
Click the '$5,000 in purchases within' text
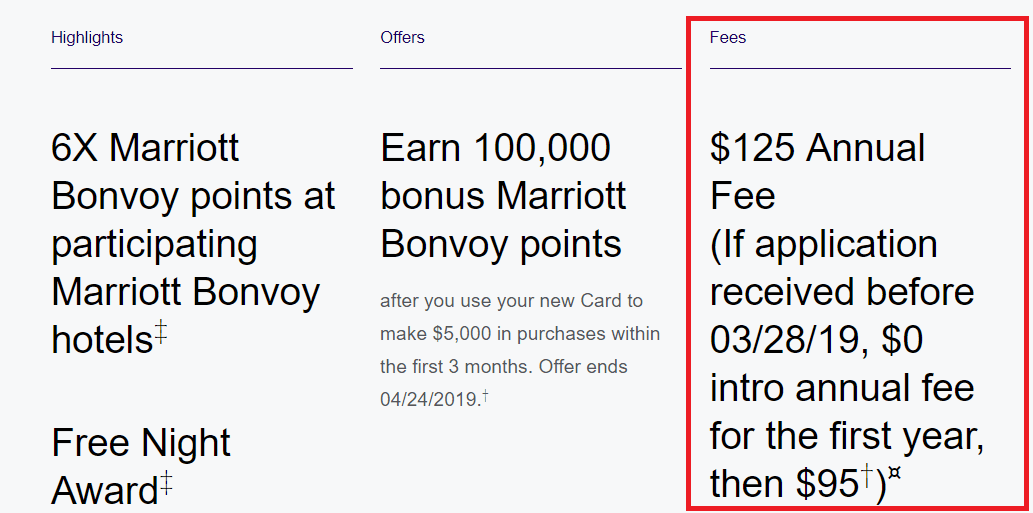point(546,334)
